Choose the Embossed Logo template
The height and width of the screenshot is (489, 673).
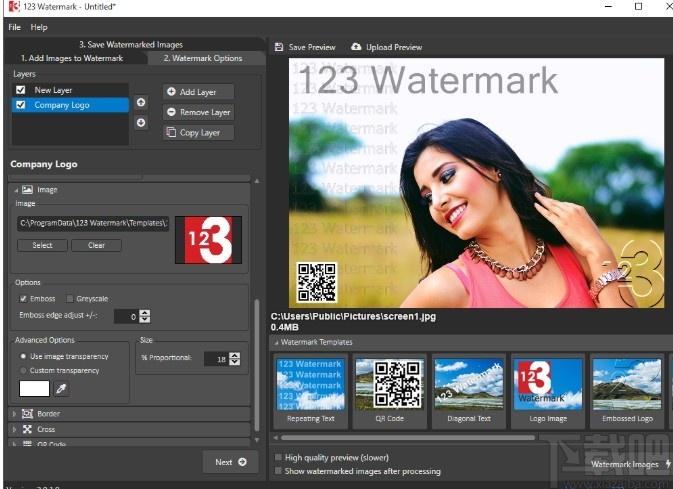click(x=627, y=390)
